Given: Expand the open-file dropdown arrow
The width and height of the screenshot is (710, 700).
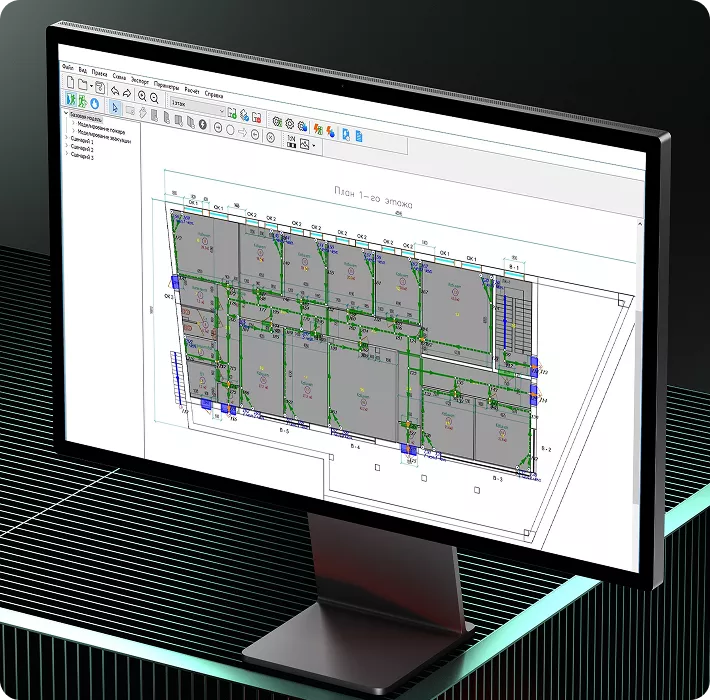Looking at the screenshot, I should [91, 86].
